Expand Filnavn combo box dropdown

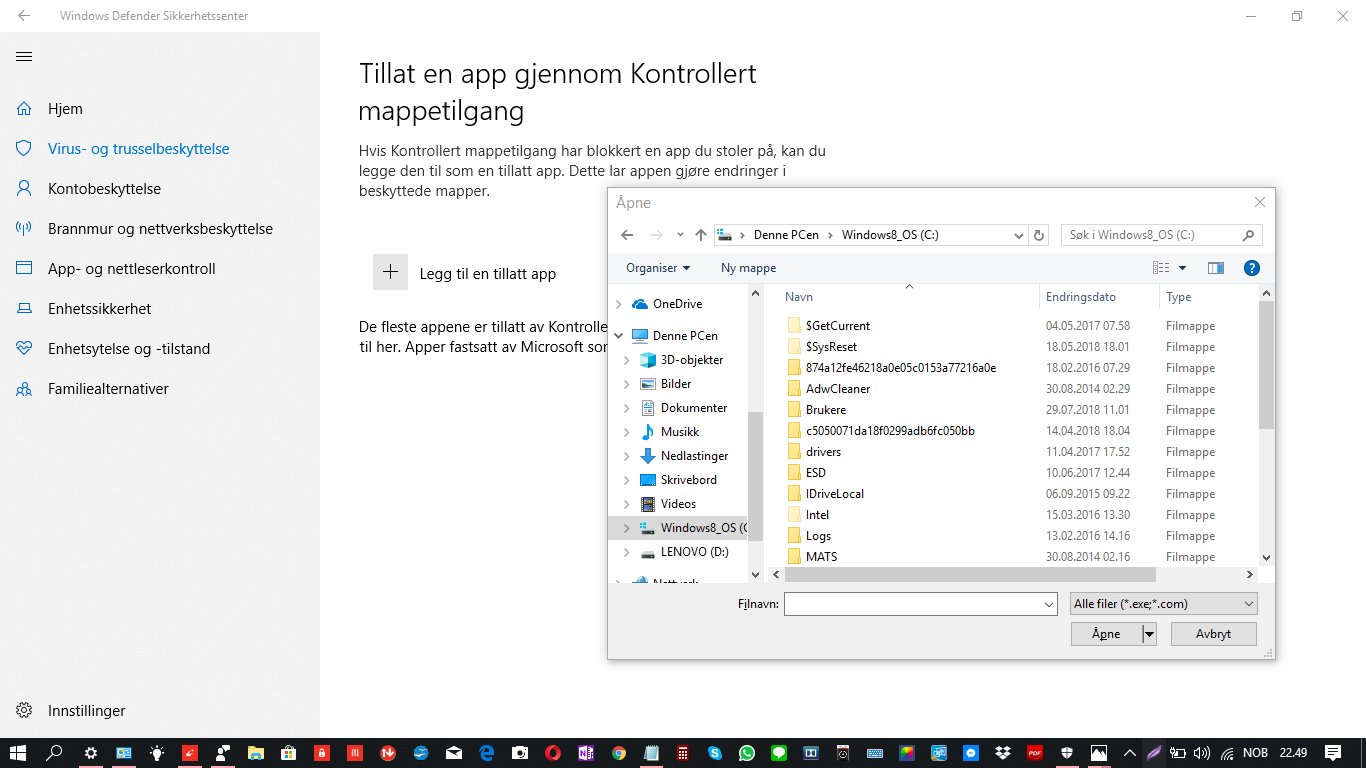tap(1048, 604)
